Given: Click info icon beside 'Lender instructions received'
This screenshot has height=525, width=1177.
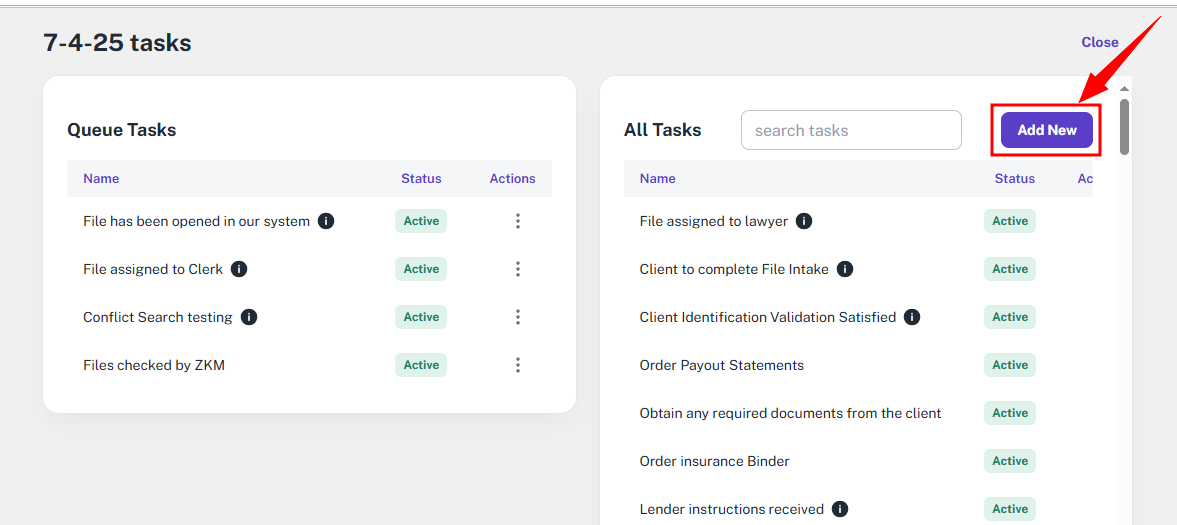Looking at the screenshot, I should [840, 509].
